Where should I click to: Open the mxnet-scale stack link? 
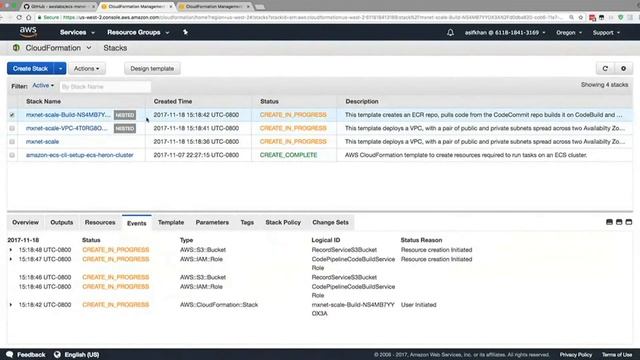tap(42, 142)
